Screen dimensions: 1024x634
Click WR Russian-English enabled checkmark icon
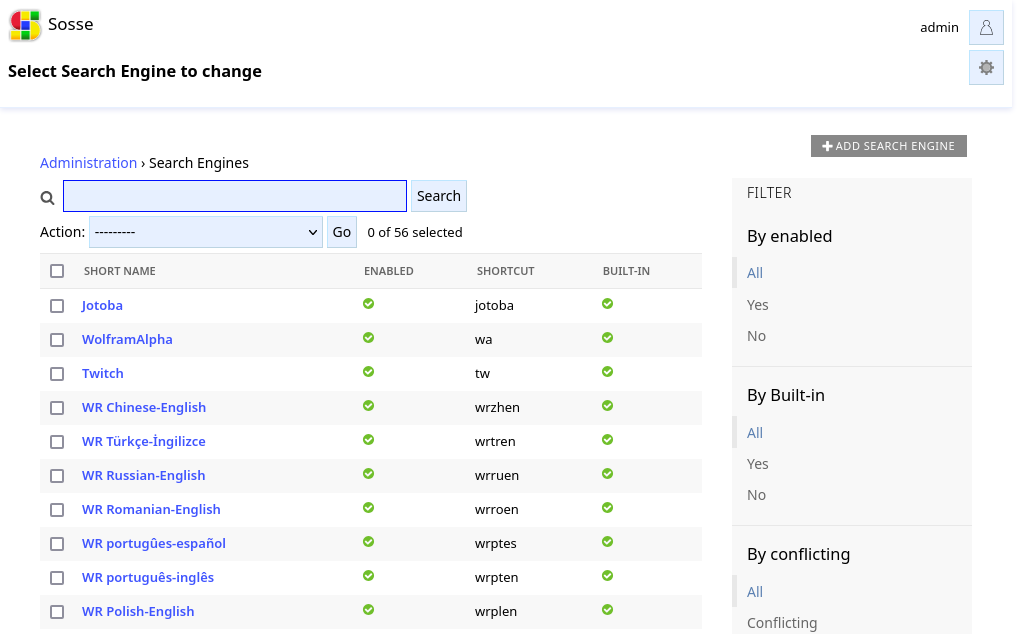click(x=368, y=473)
